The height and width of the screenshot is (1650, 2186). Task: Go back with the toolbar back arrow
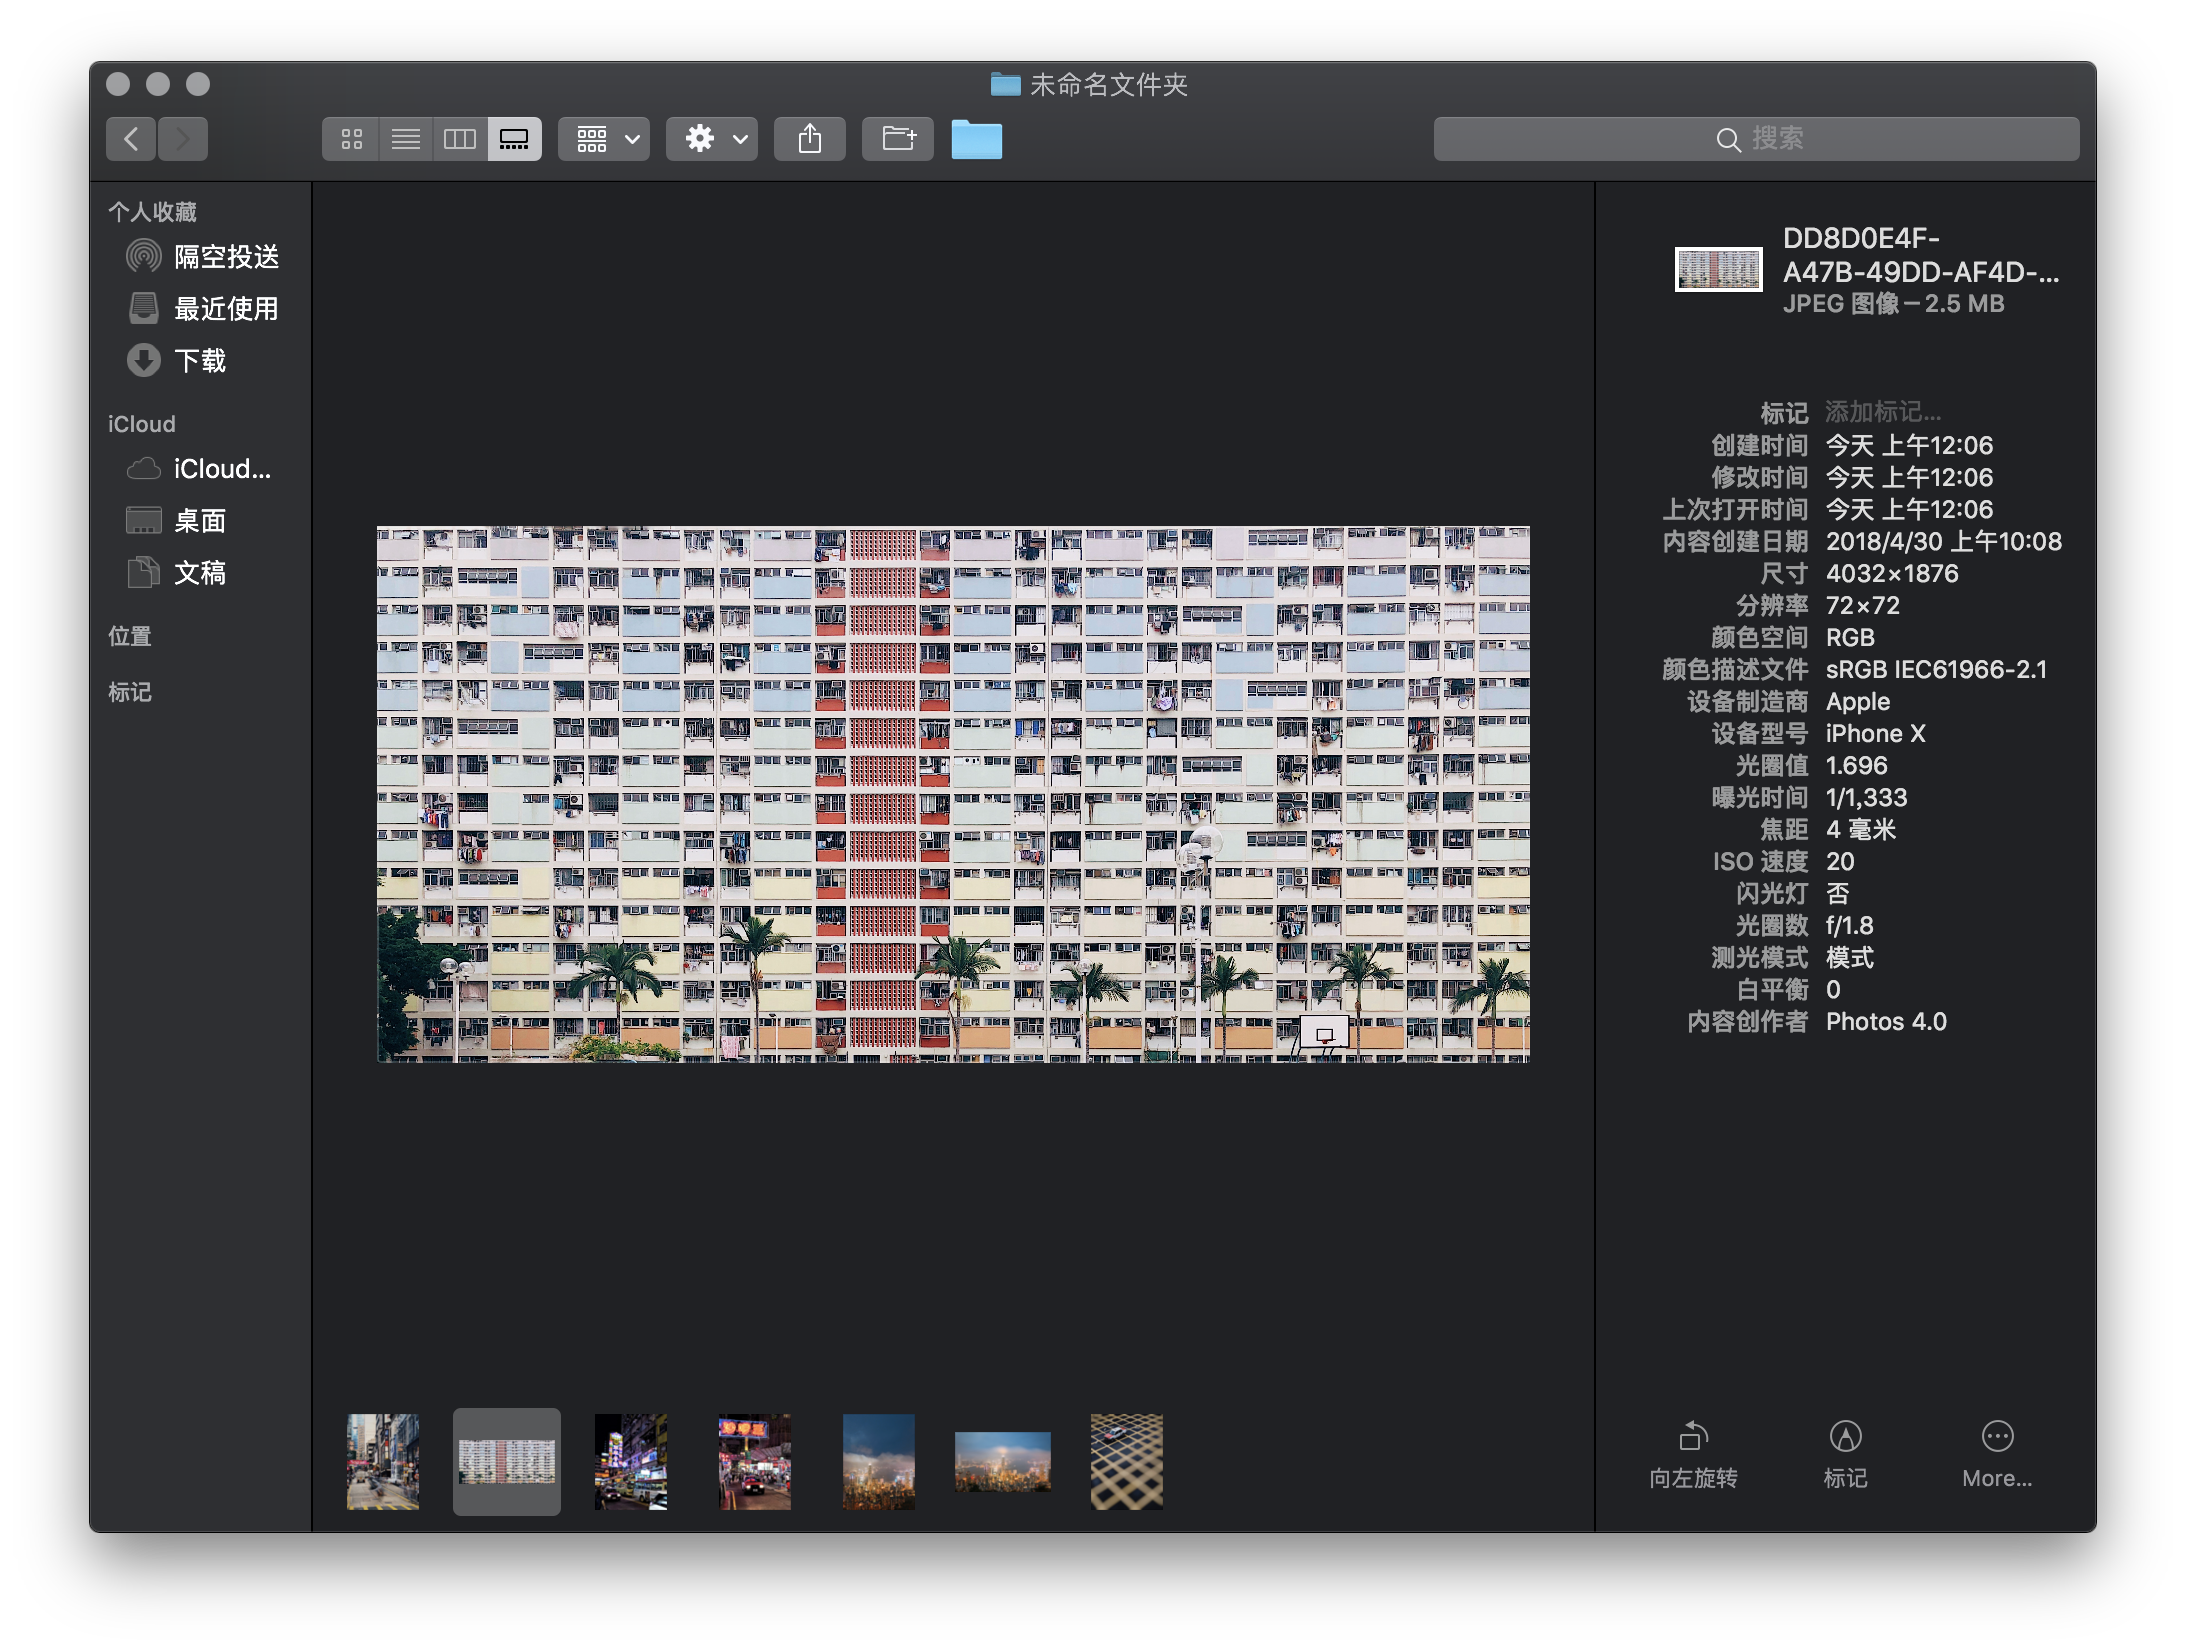(x=131, y=139)
